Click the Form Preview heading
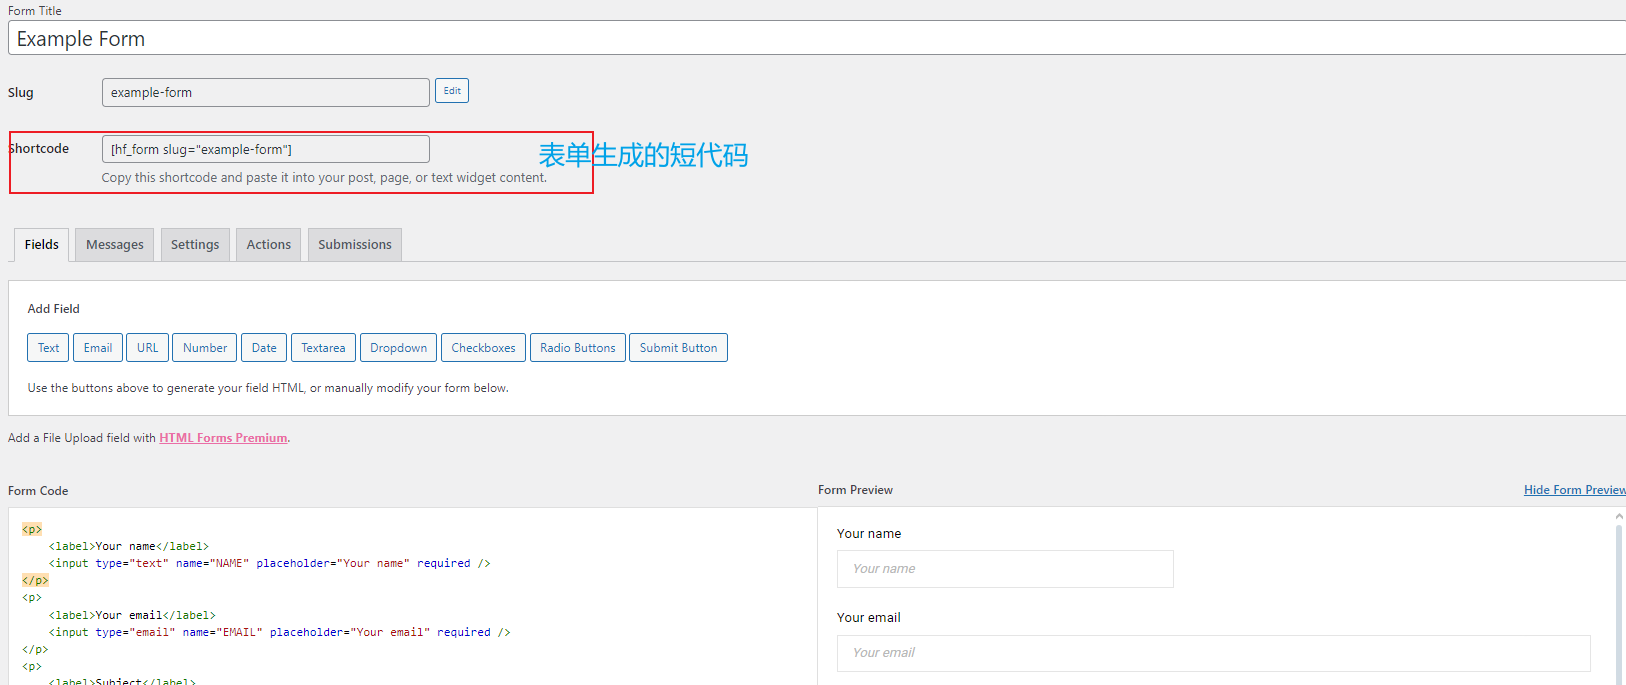This screenshot has height=685, width=1626. tap(855, 490)
